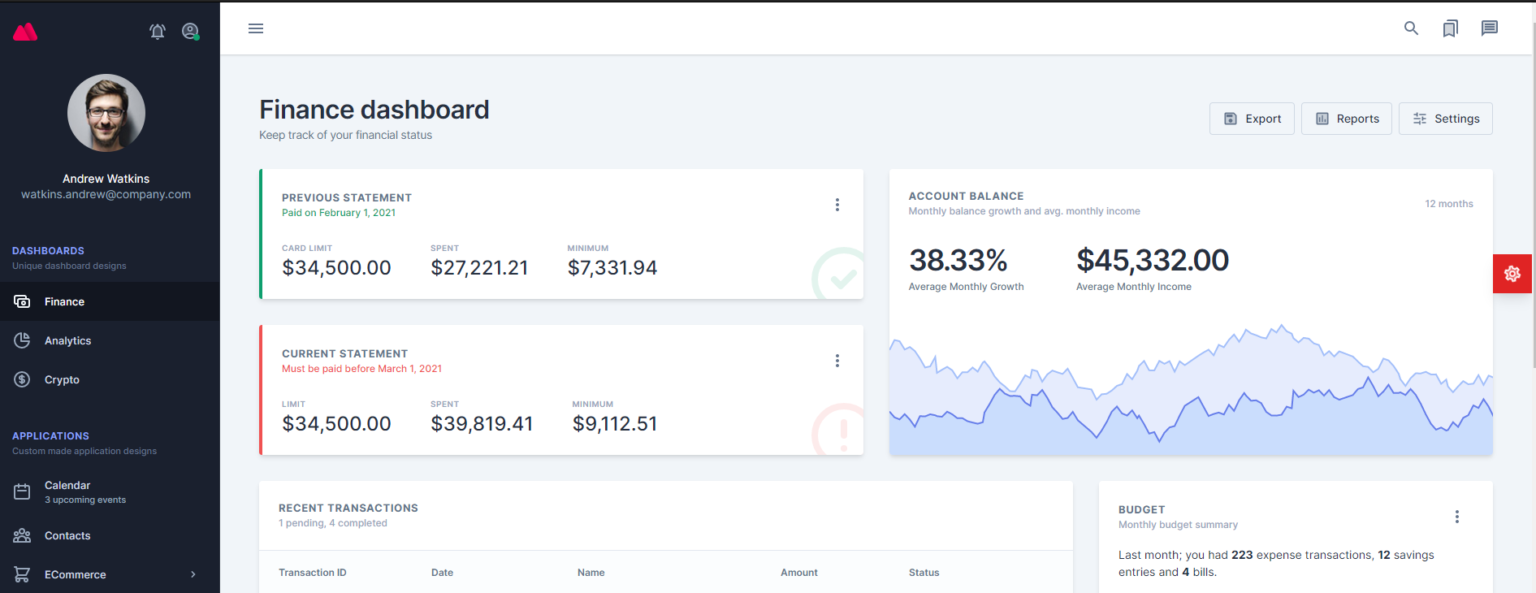The height and width of the screenshot is (593, 1536).
Task: Select Crypto dashboard in sidebar
Action: [x=62, y=380]
